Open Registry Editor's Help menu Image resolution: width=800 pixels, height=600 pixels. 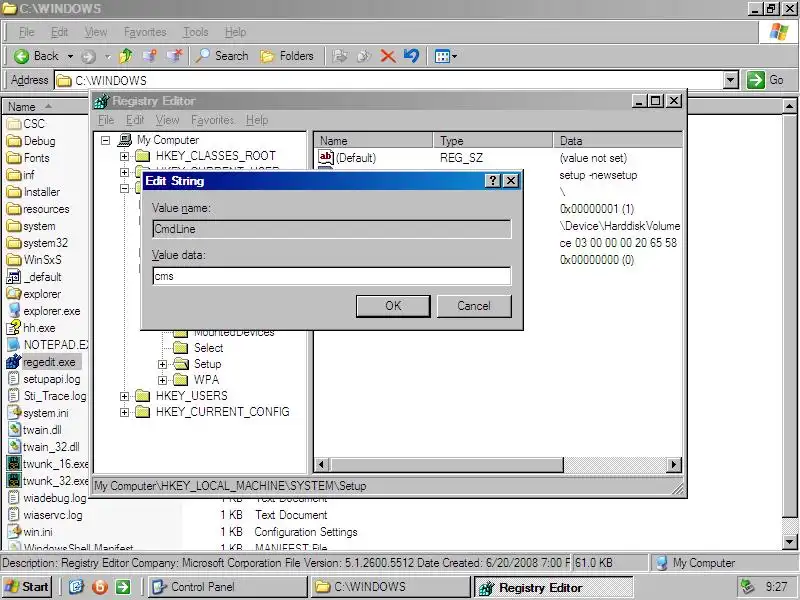point(257,120)
